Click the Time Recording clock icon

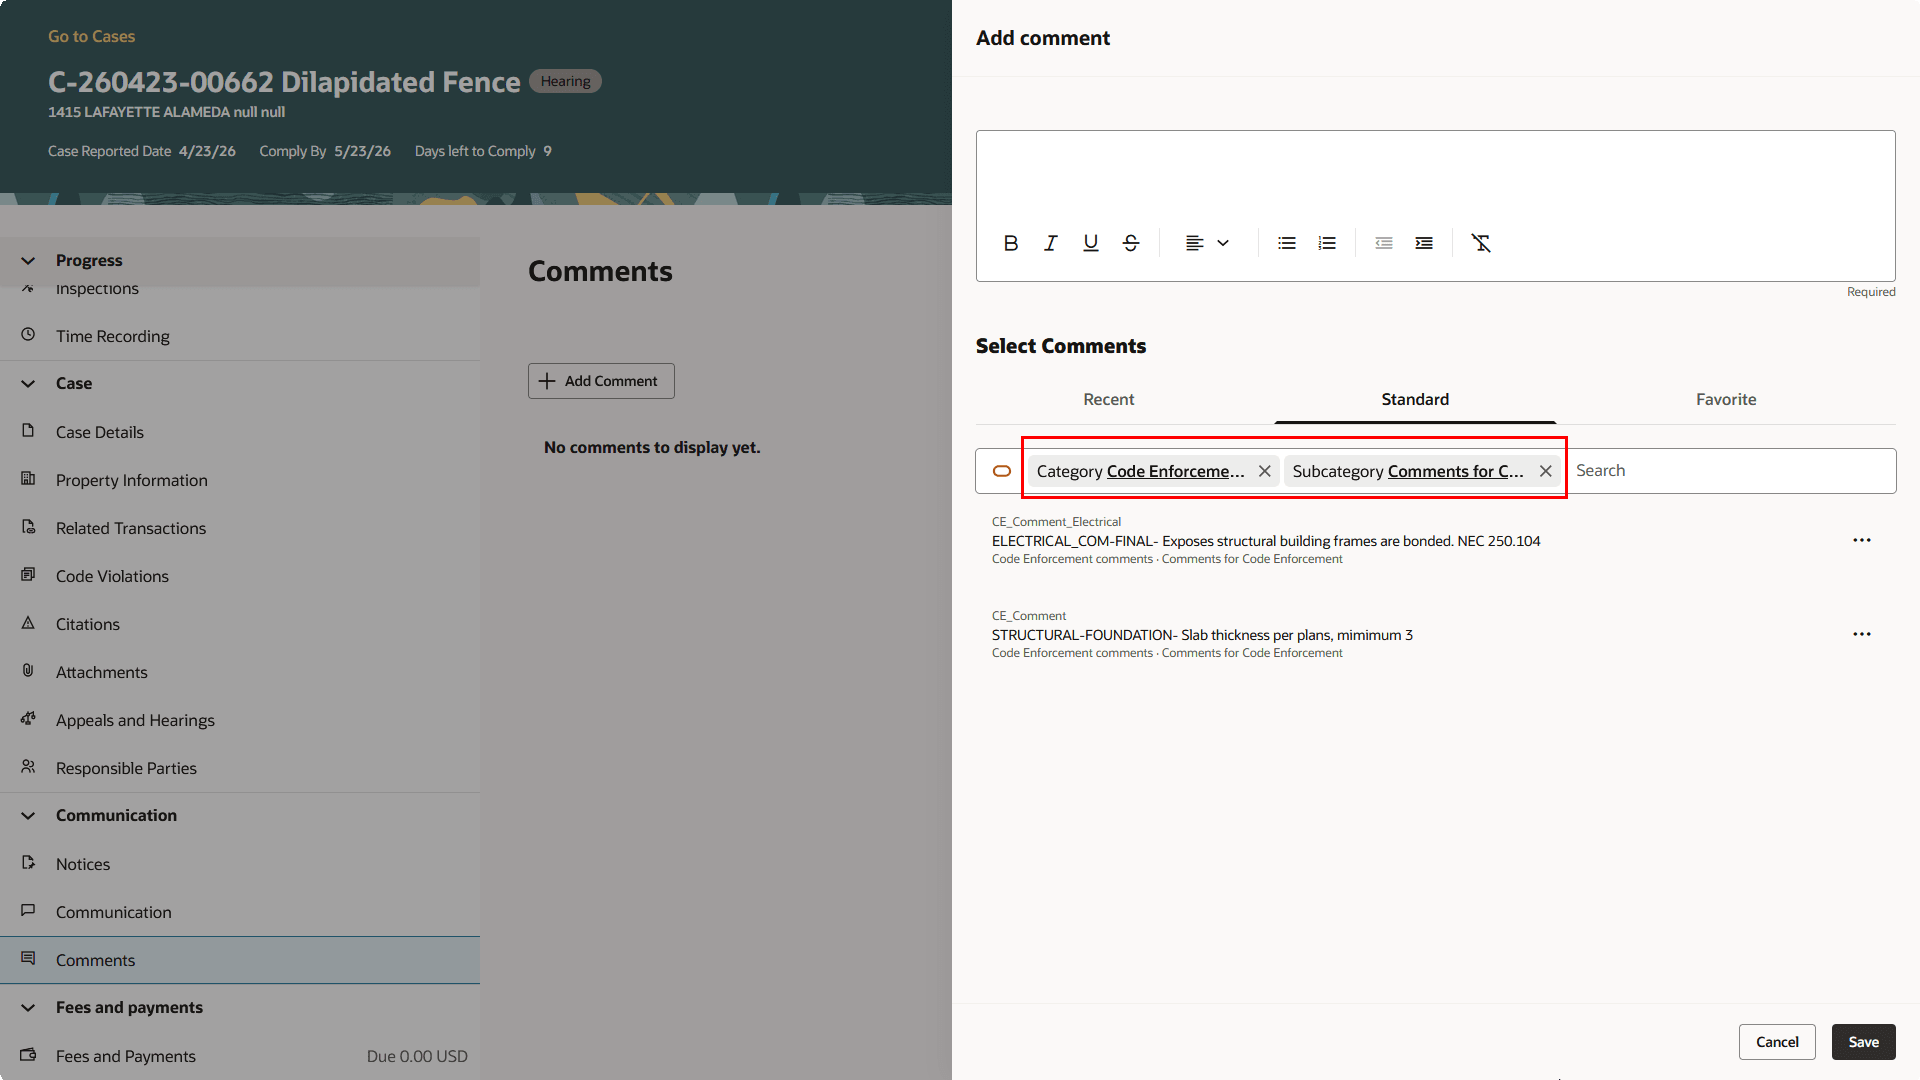[x=28, y=335]
